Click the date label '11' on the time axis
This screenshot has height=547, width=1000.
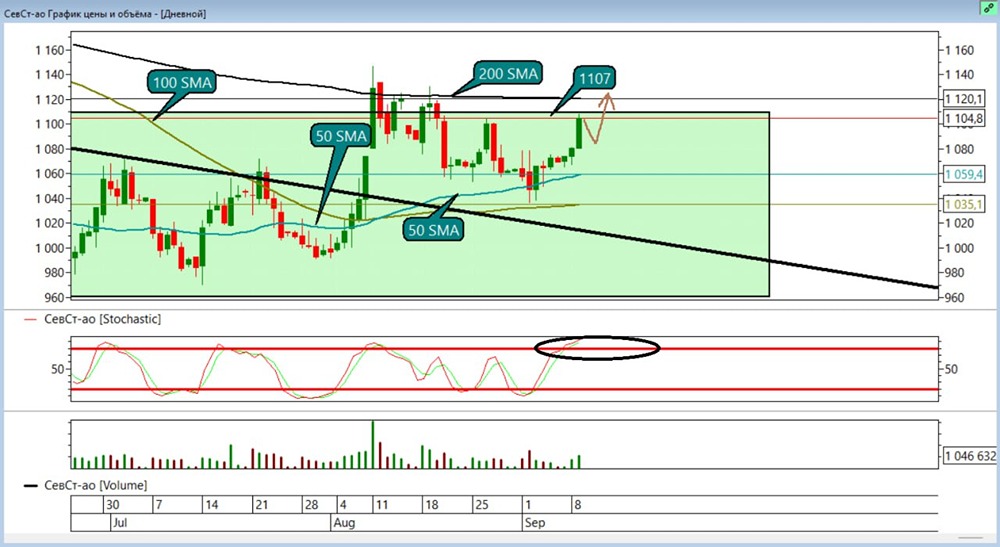(x=381, y=505)
